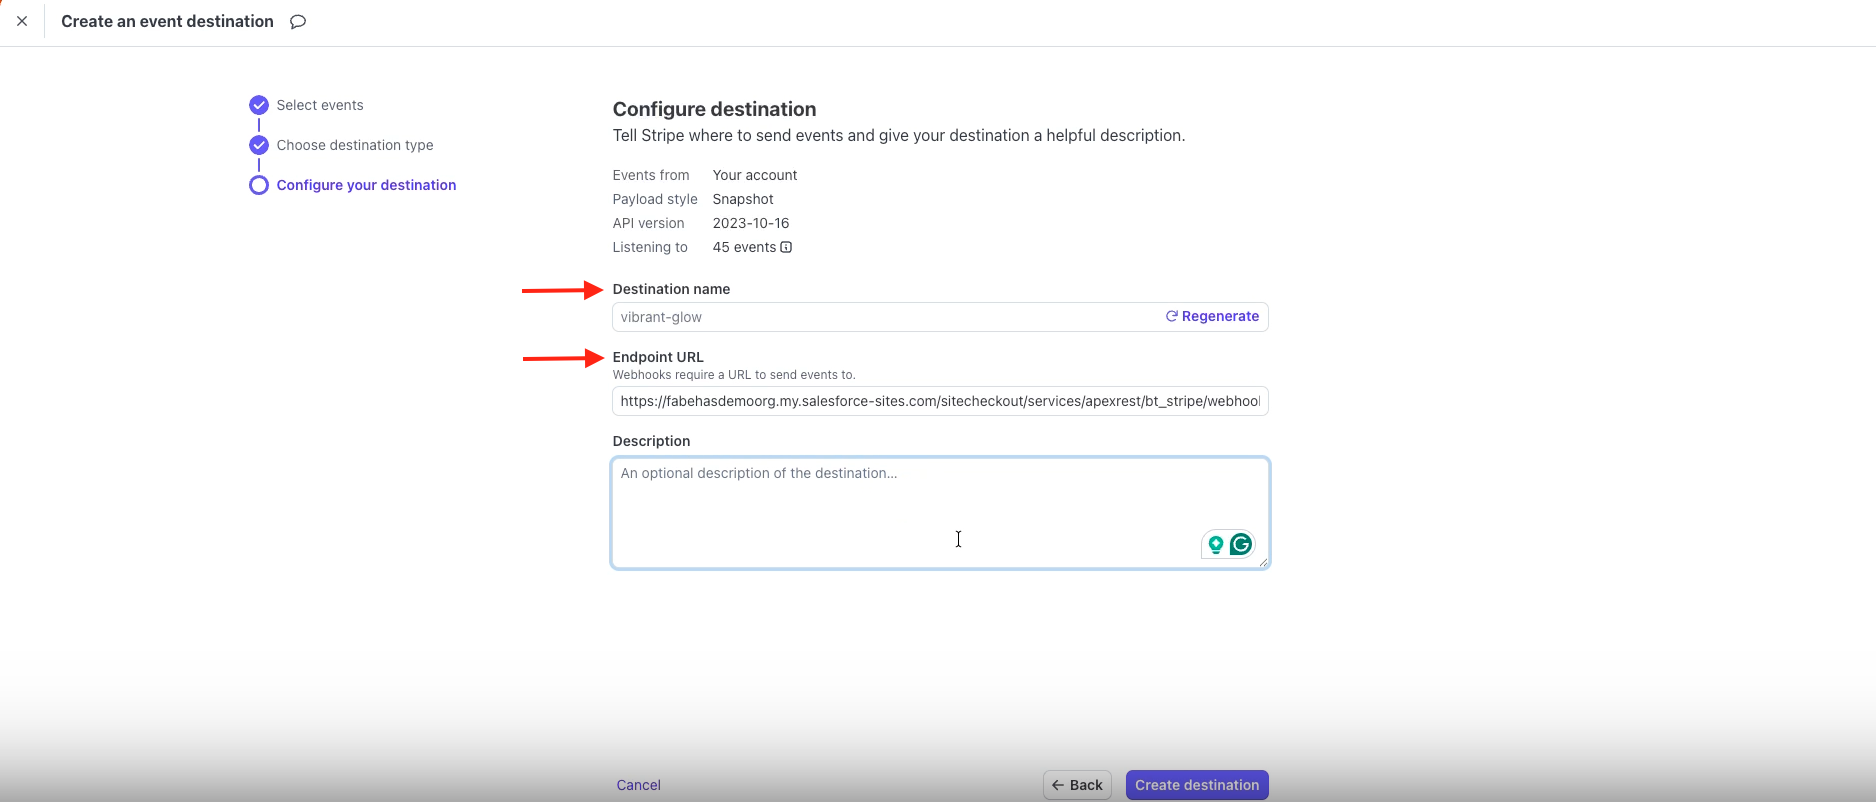Click the info icon beside 45 events
The height and width of the screenshot is (802, 1876).
pyautogui.click(x=786, y=247)
